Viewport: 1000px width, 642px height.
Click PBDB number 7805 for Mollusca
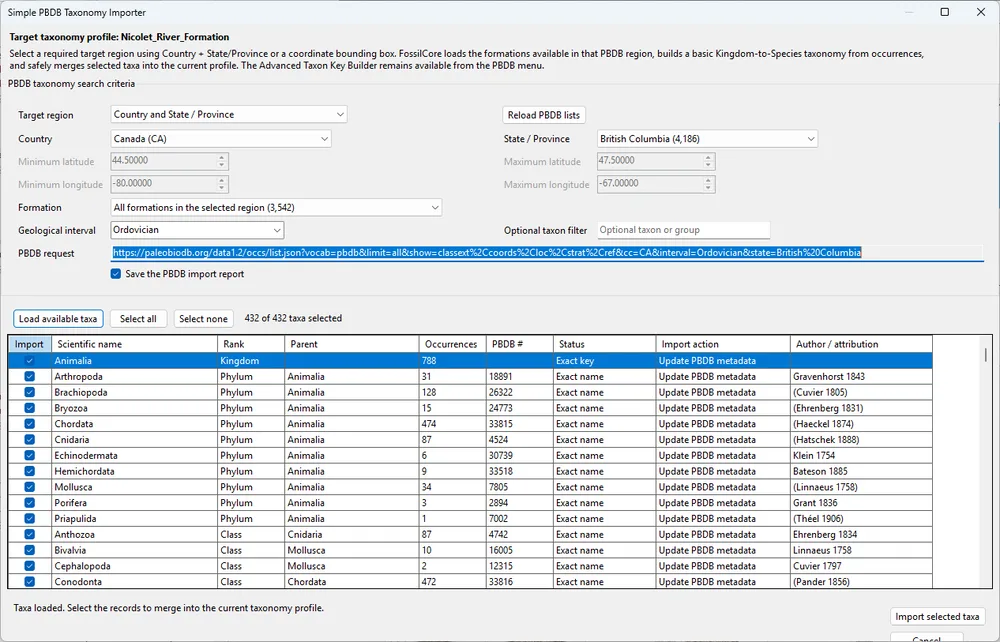coord(519,487)
